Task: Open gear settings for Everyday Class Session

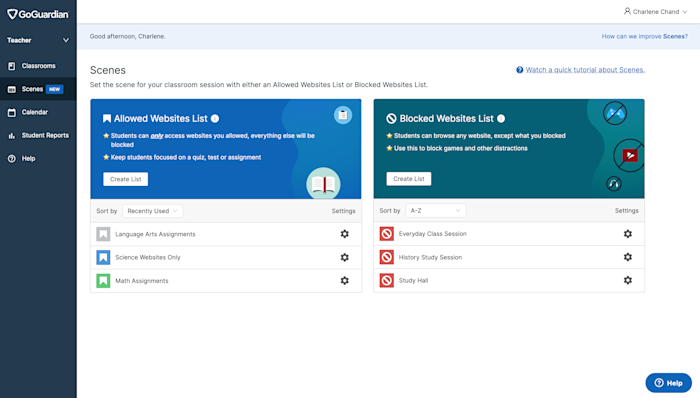Action: [x=628, y=234]
